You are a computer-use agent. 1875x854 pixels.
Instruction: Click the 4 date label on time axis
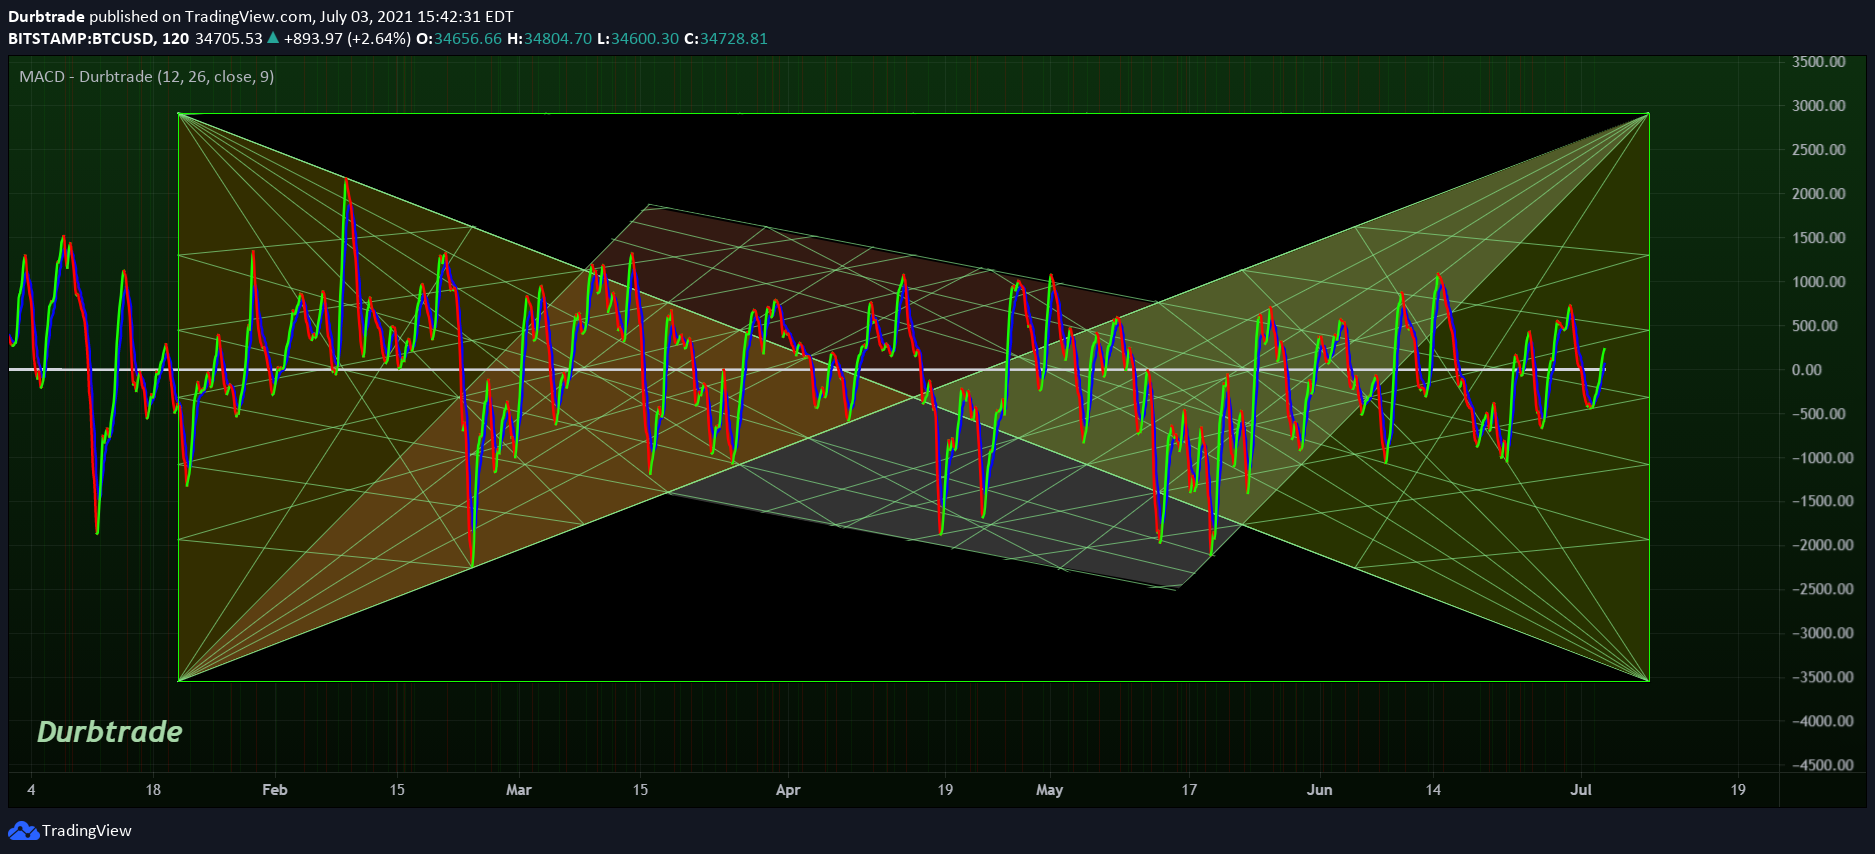(x=31, y=790)
